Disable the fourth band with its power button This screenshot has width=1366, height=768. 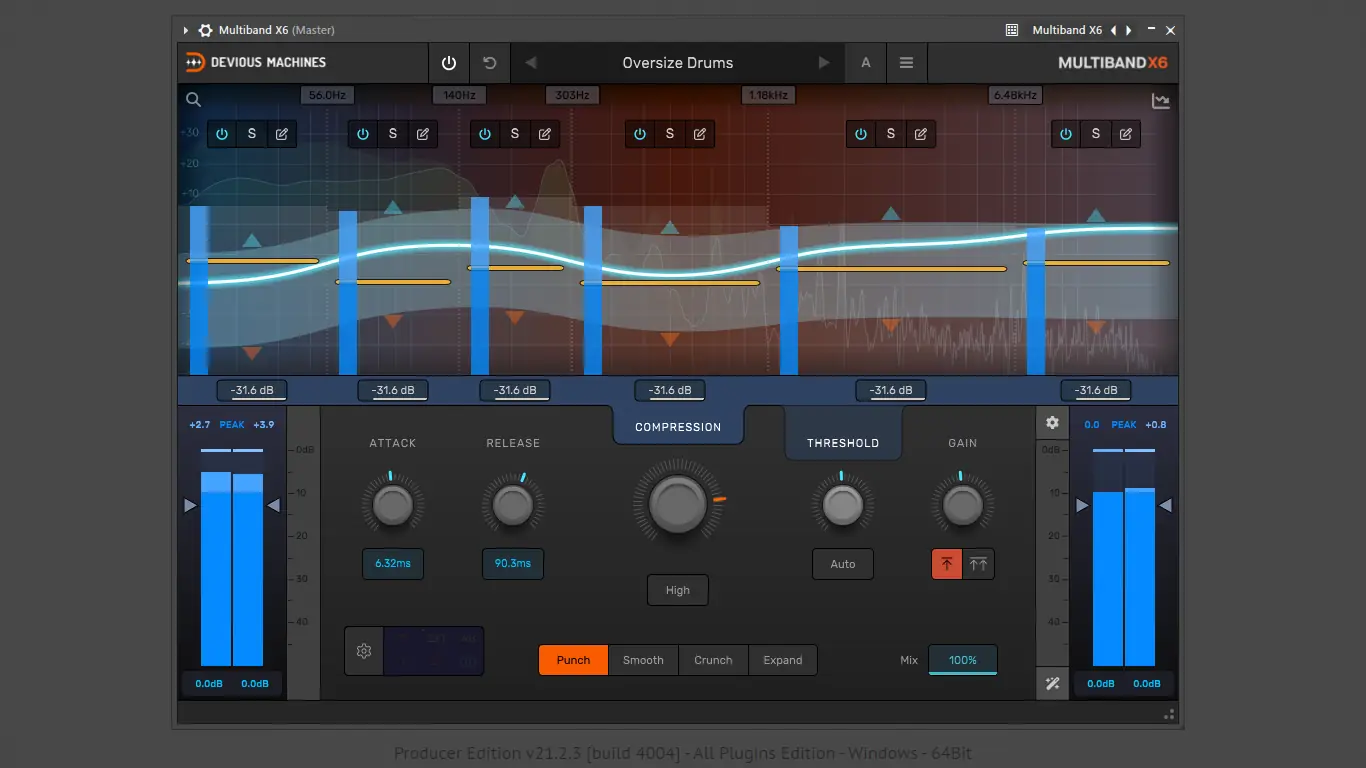(640, 134)
